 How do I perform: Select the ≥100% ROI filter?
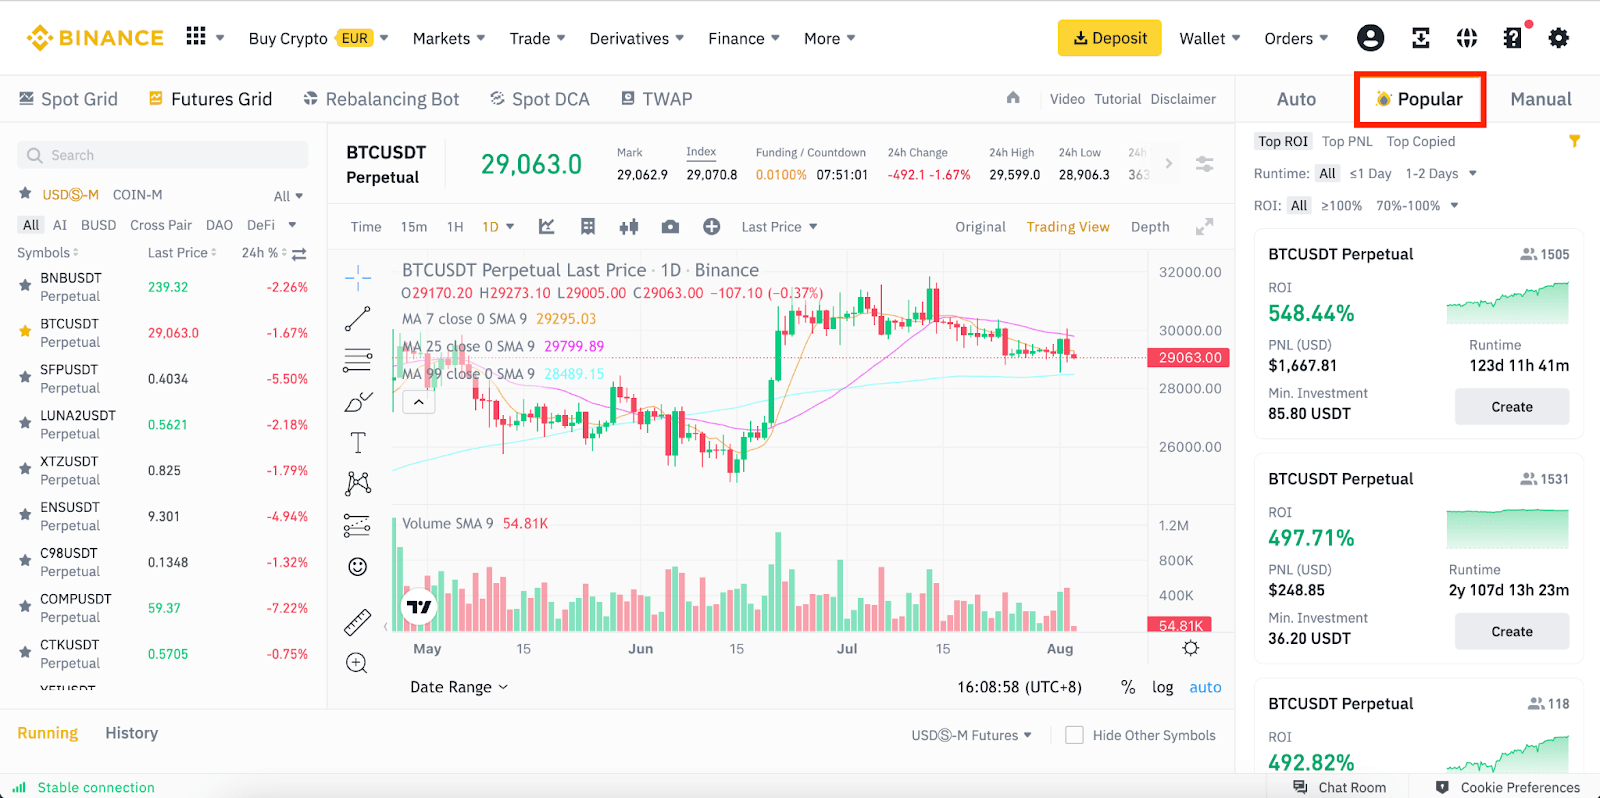[x=1341, y=205]
